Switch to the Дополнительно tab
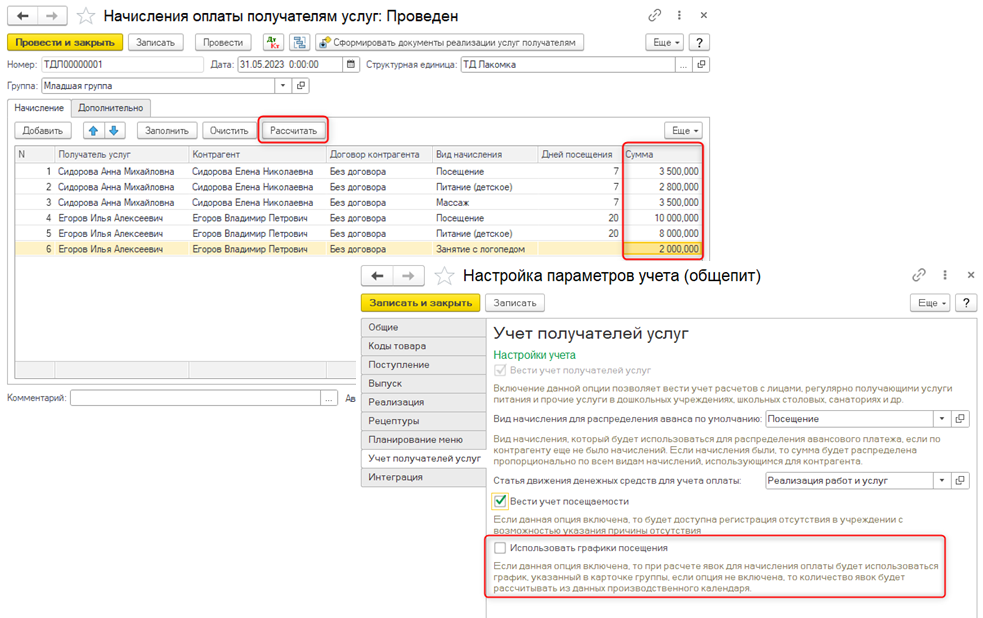Screen dimensions: 983x618 point(111,108)
